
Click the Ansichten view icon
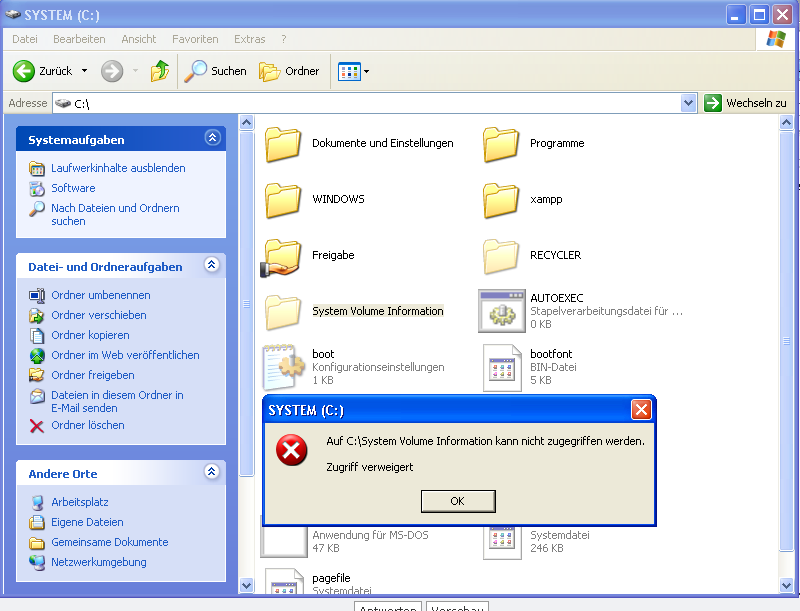coord(349,71)
